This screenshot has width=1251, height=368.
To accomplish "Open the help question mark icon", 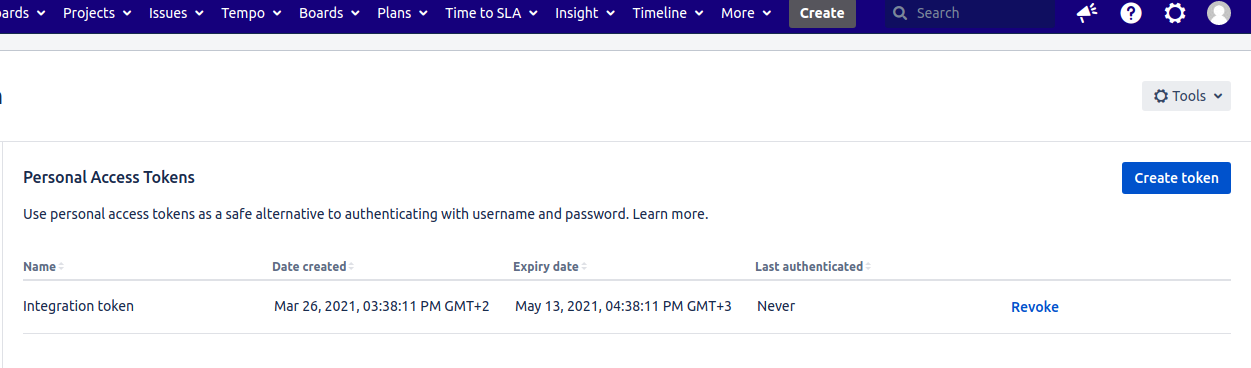I will pos(1131,13).
